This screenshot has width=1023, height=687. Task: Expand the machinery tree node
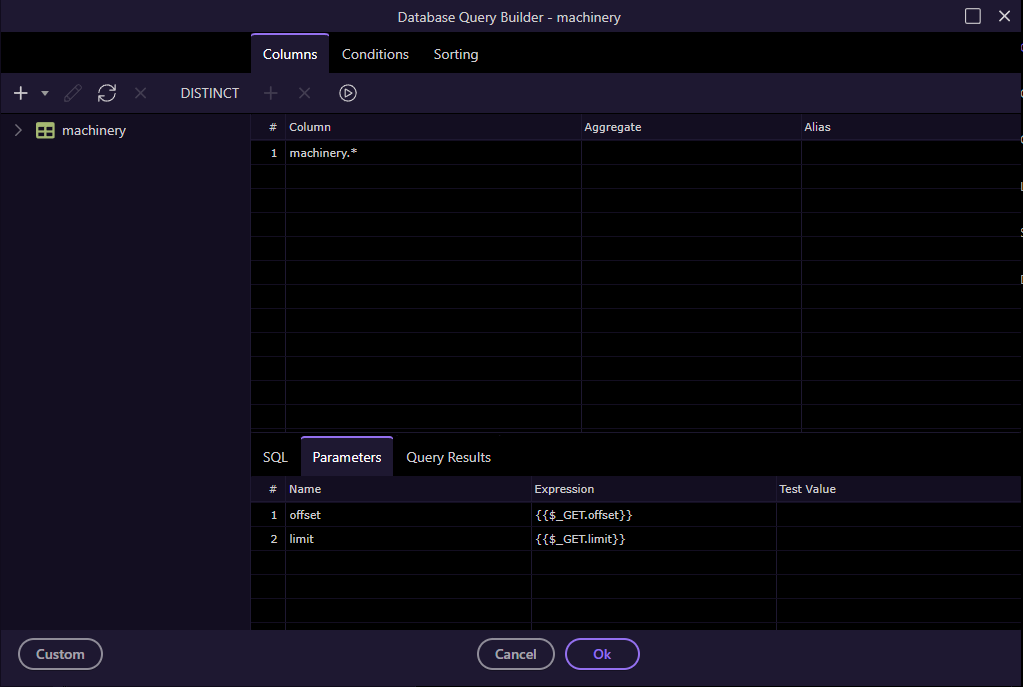tap(17, 130)
